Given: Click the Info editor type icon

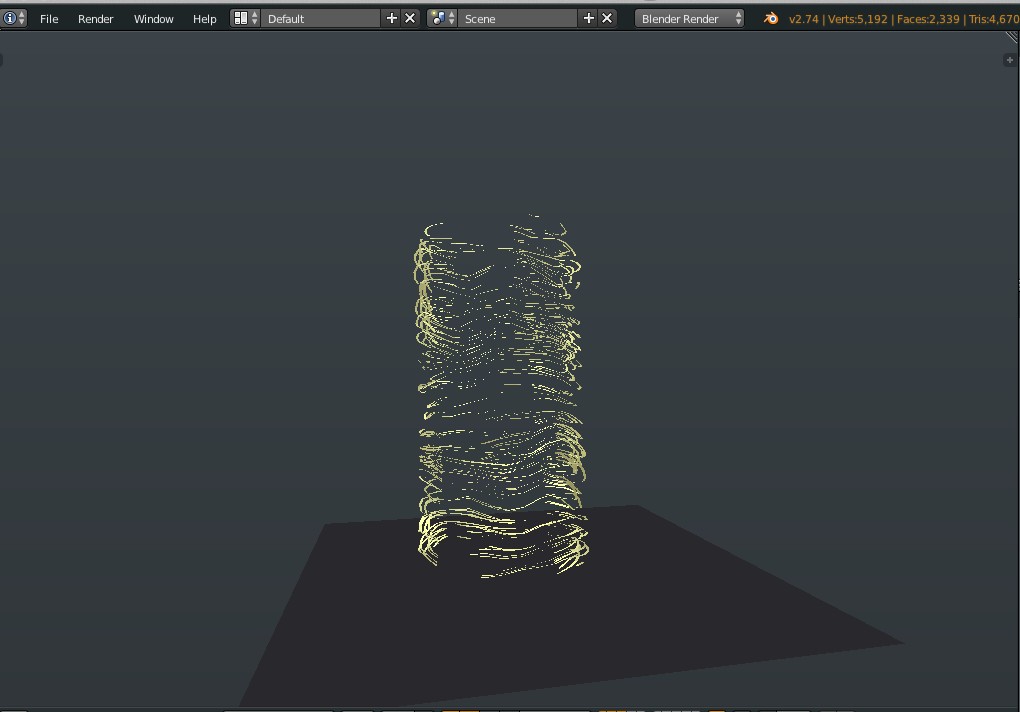Looking at the screenshot, I should pos(10,18).
